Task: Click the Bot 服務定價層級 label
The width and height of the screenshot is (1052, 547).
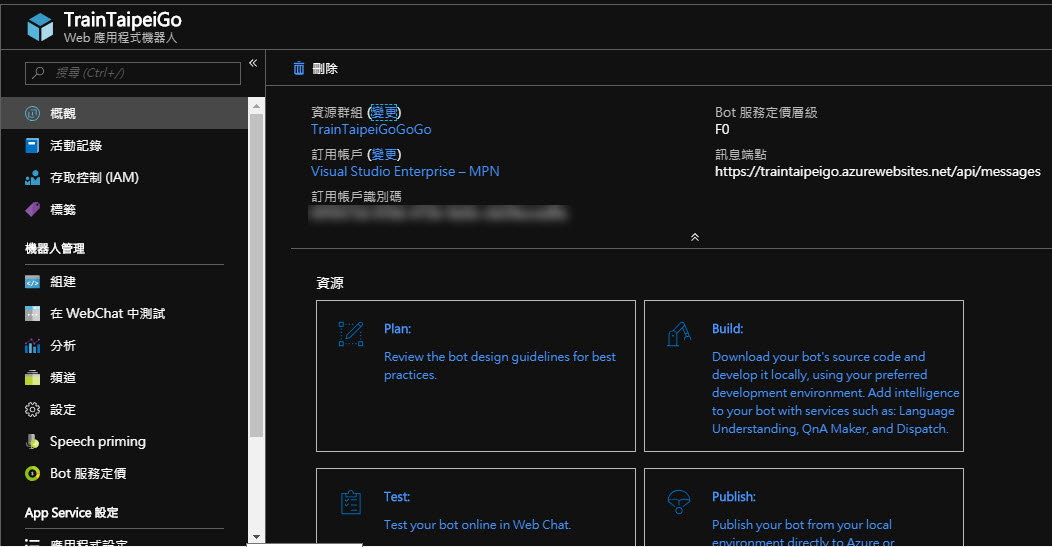Action: click(x=766, y=112)
